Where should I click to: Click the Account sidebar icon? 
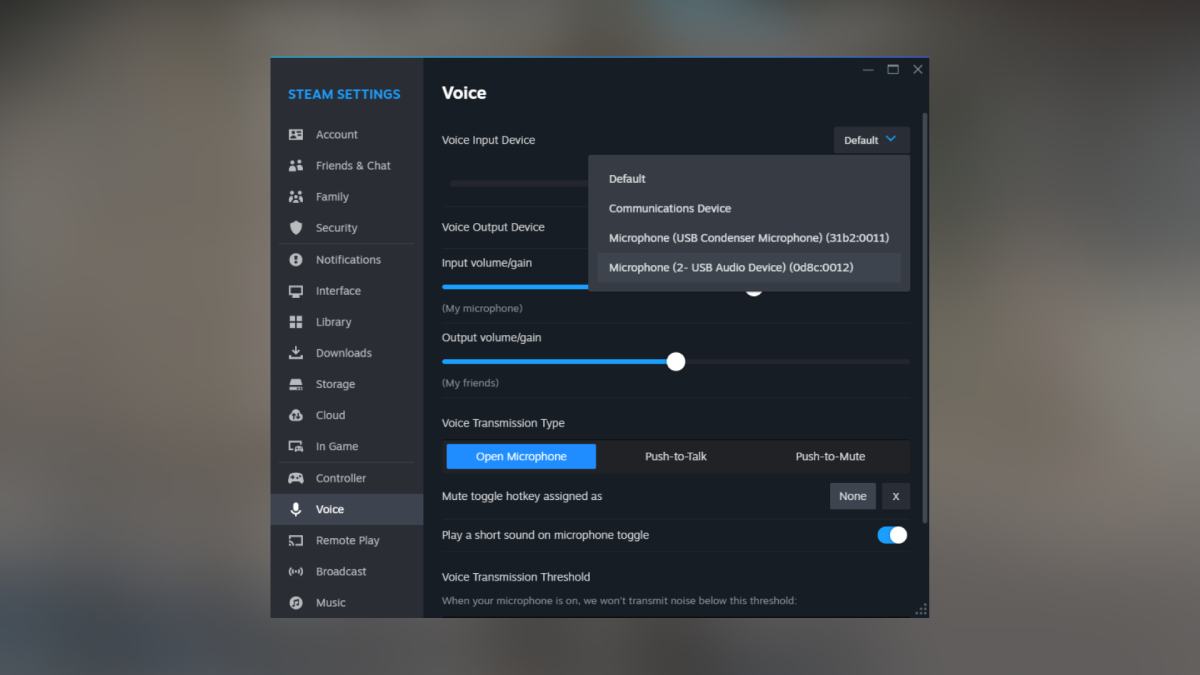(296, 135)
